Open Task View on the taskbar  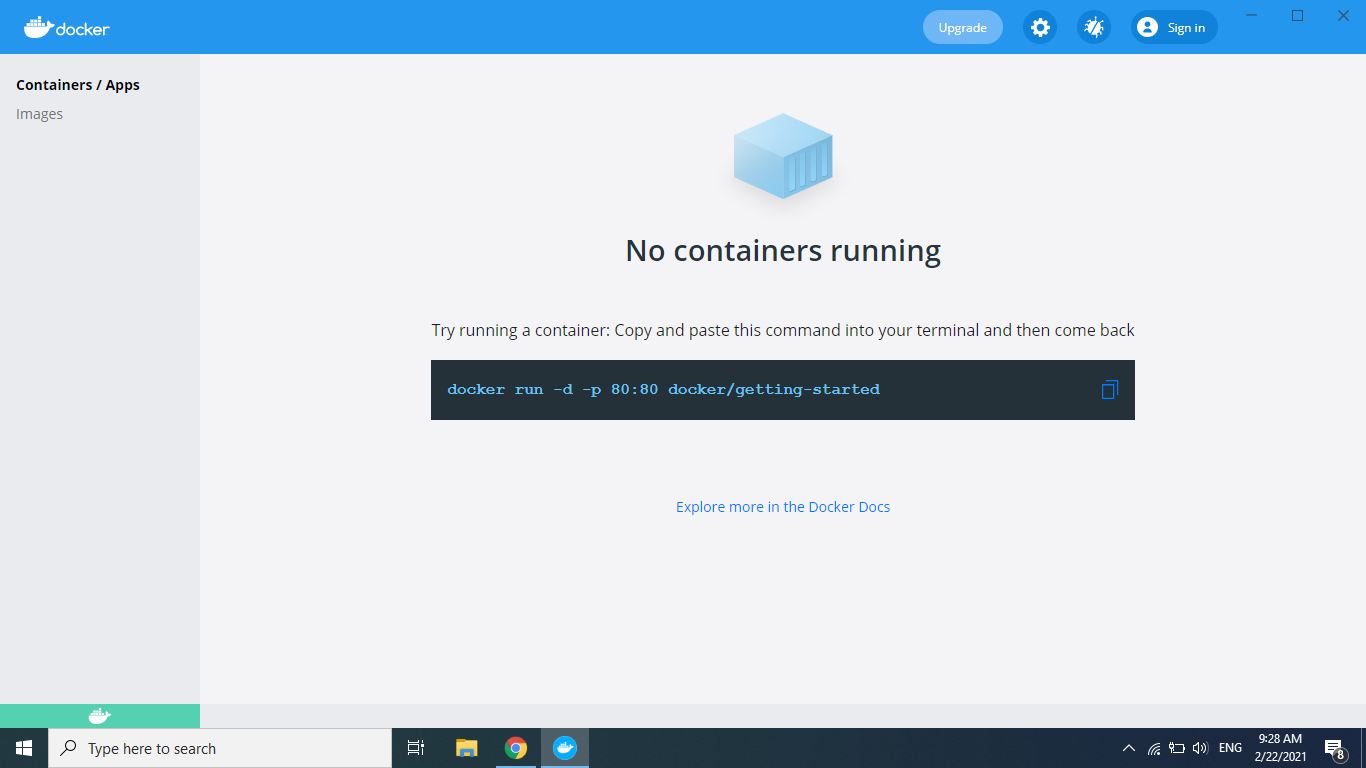coord(416,748)
